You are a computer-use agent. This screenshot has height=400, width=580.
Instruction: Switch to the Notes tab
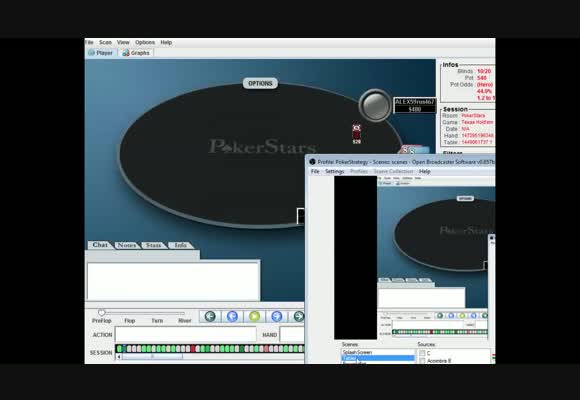tap(127, 245)
